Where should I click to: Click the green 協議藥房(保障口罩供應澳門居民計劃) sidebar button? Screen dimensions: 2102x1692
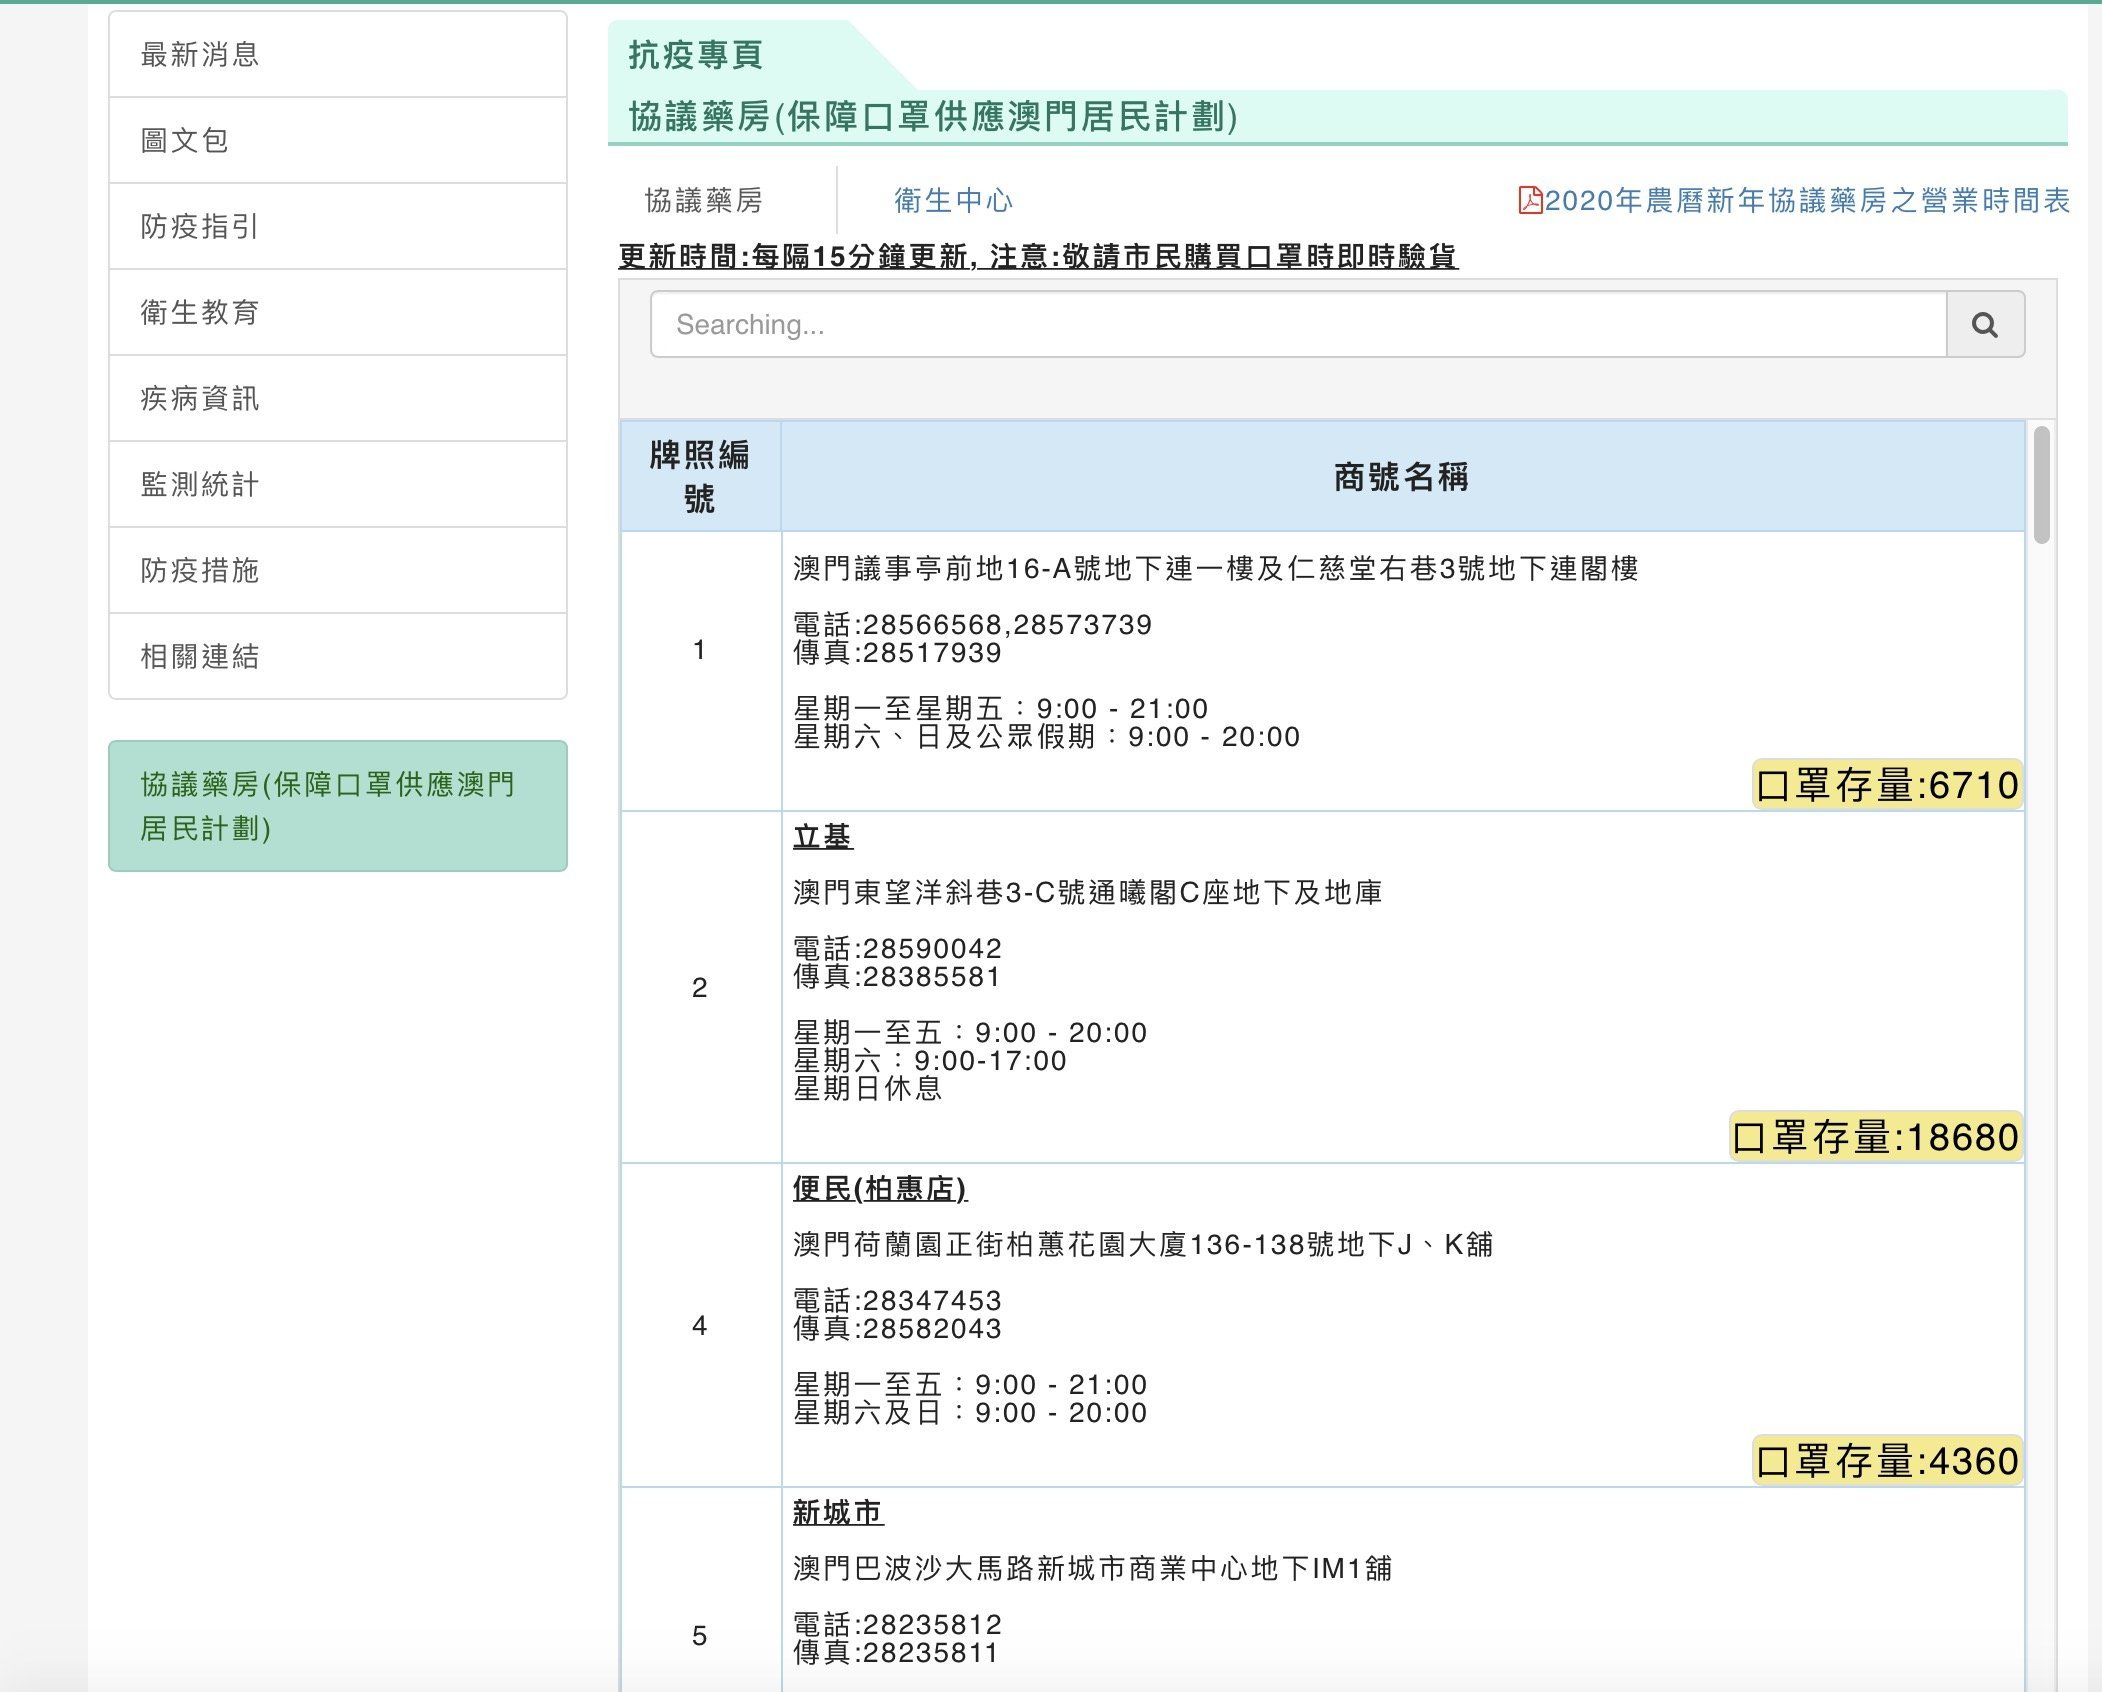point(338,806)
